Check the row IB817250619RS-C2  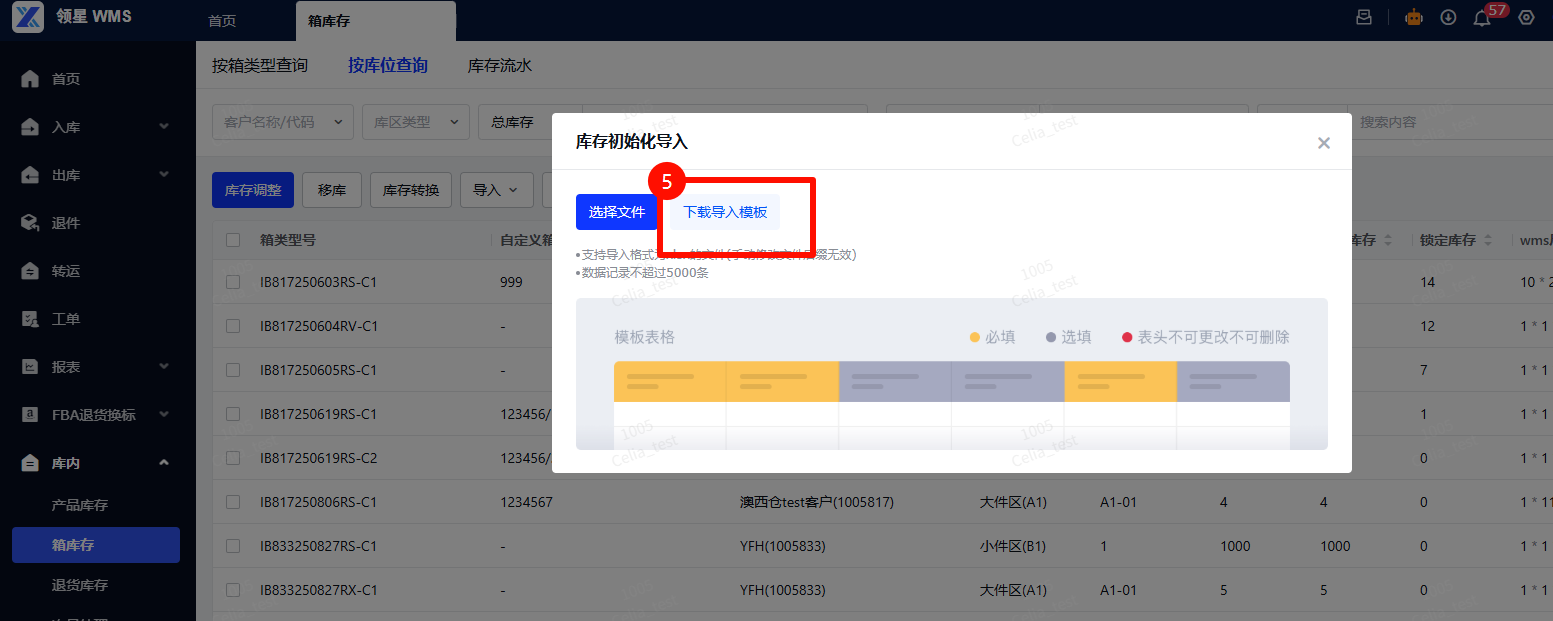[233, 458]
